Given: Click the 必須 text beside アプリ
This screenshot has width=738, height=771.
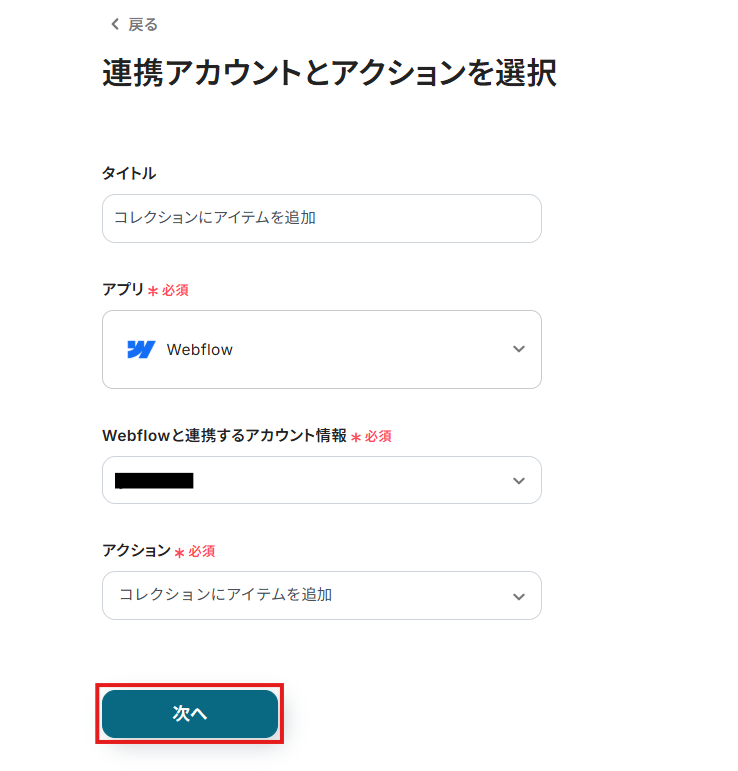Looking at the screenshot, I should 175,290.
